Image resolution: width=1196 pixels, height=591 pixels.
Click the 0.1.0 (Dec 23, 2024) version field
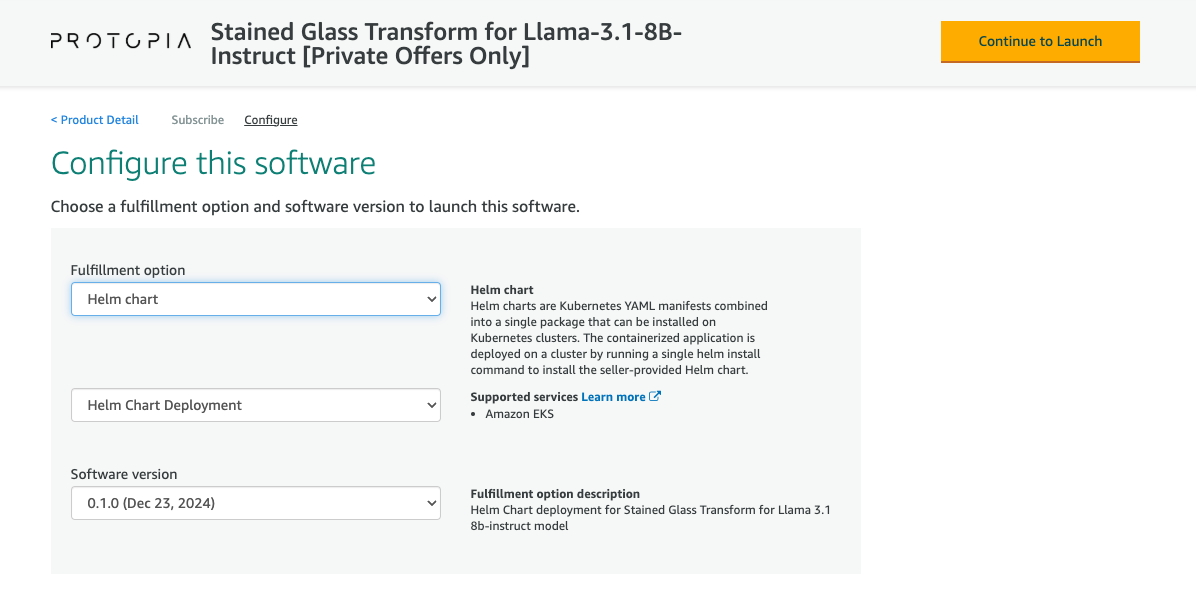tap(200, 503)
